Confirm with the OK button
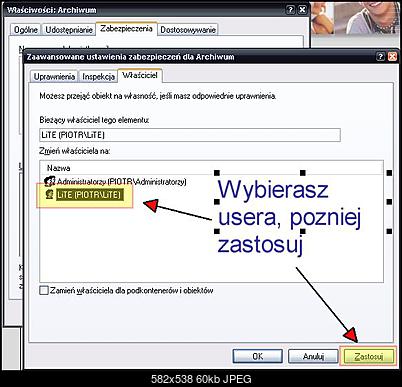 click(257, 356)
